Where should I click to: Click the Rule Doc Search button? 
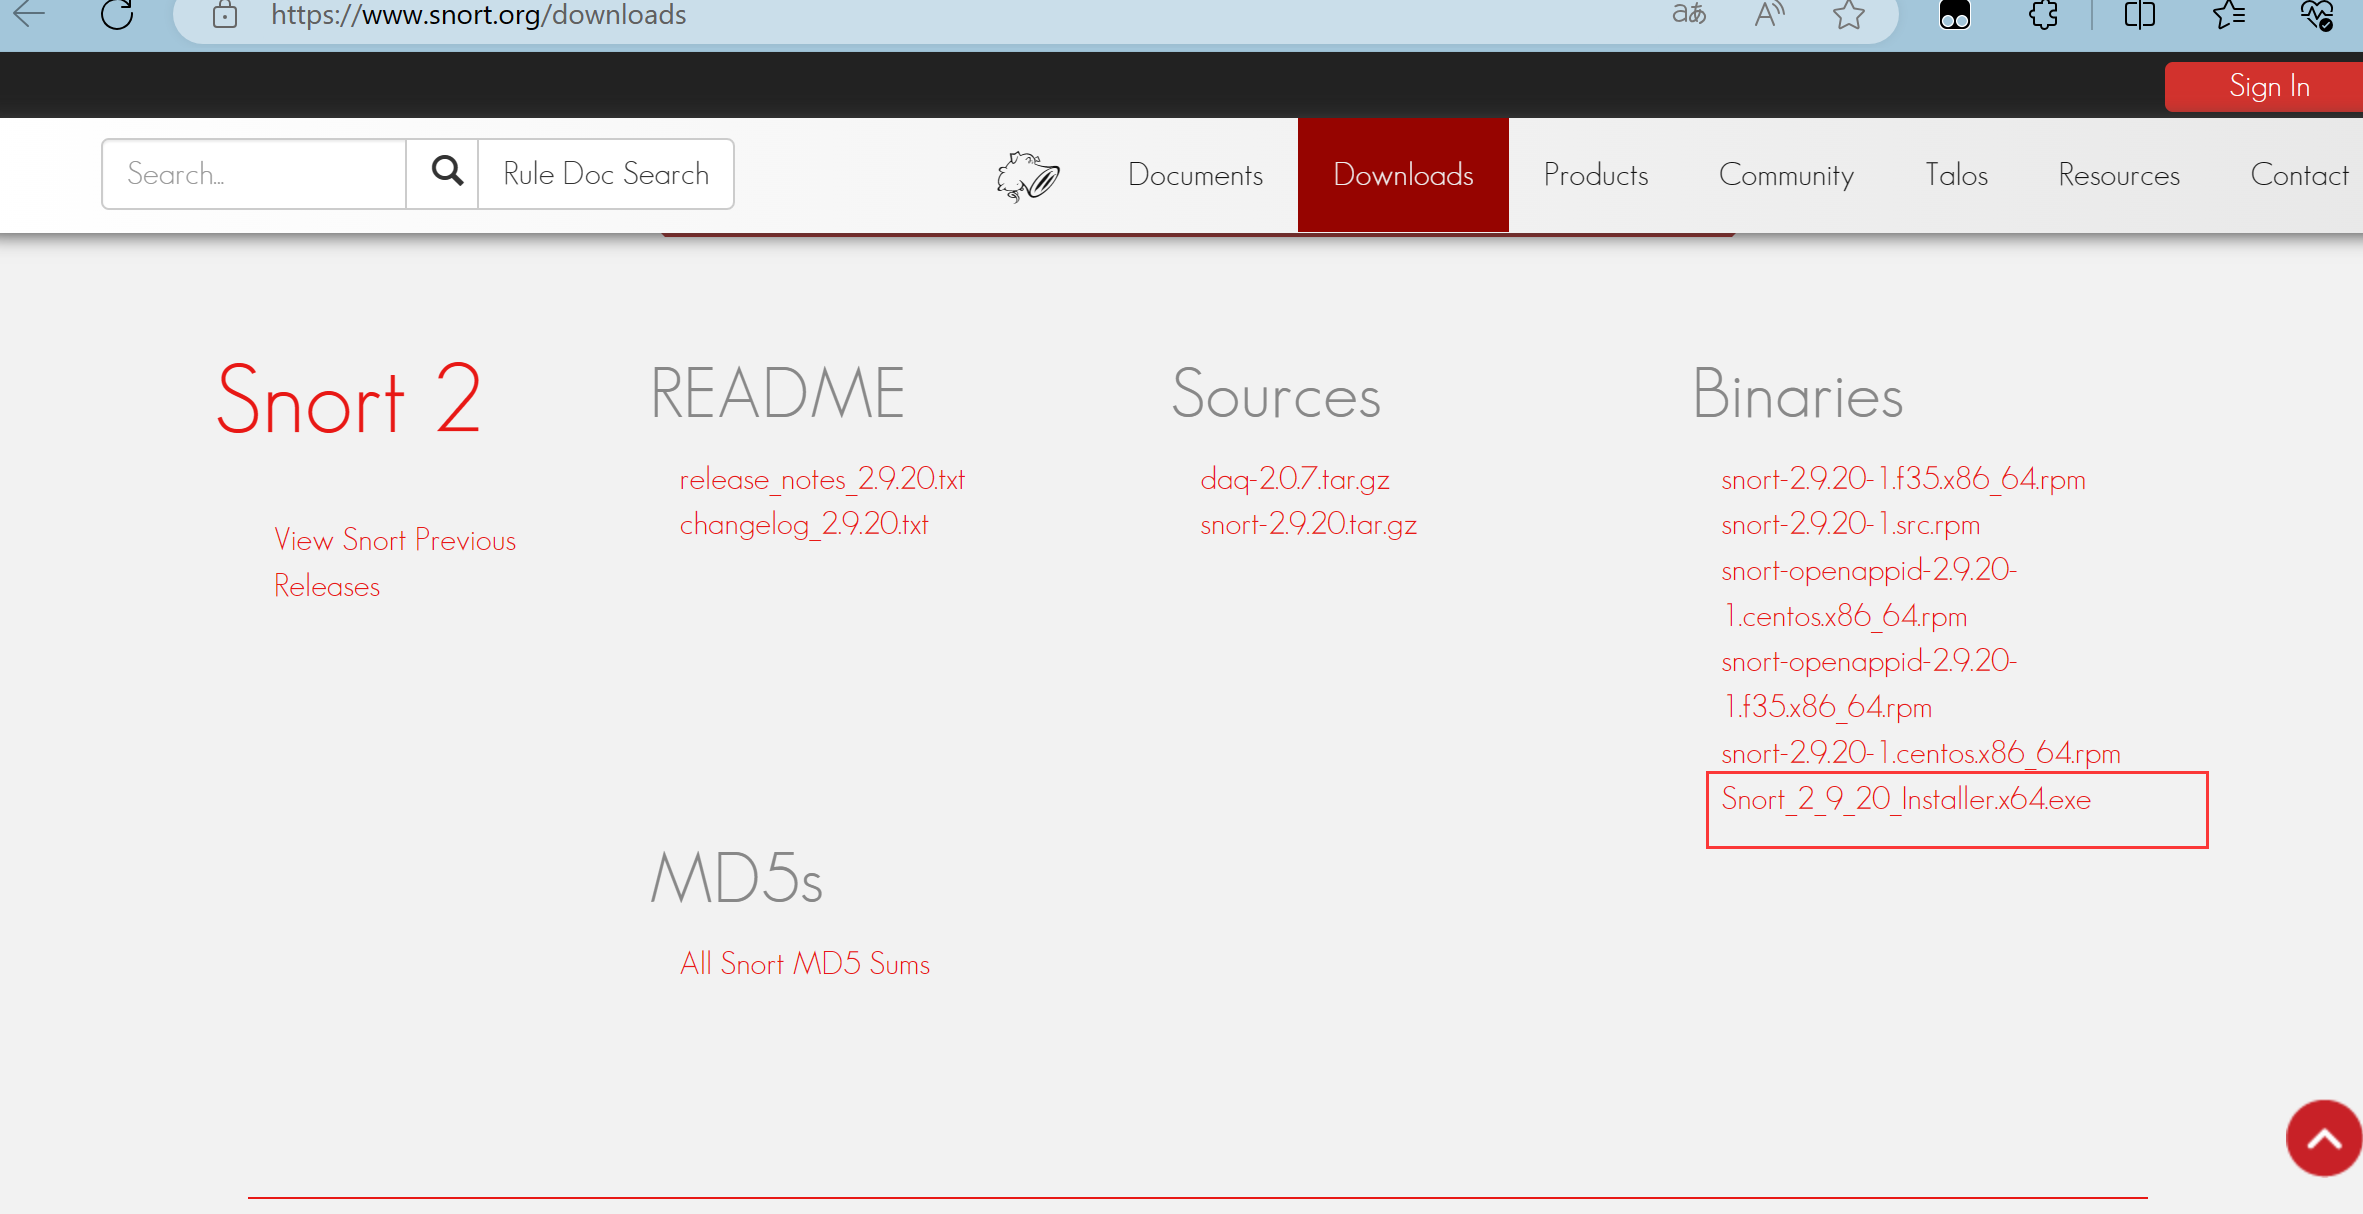coord(606,173)
